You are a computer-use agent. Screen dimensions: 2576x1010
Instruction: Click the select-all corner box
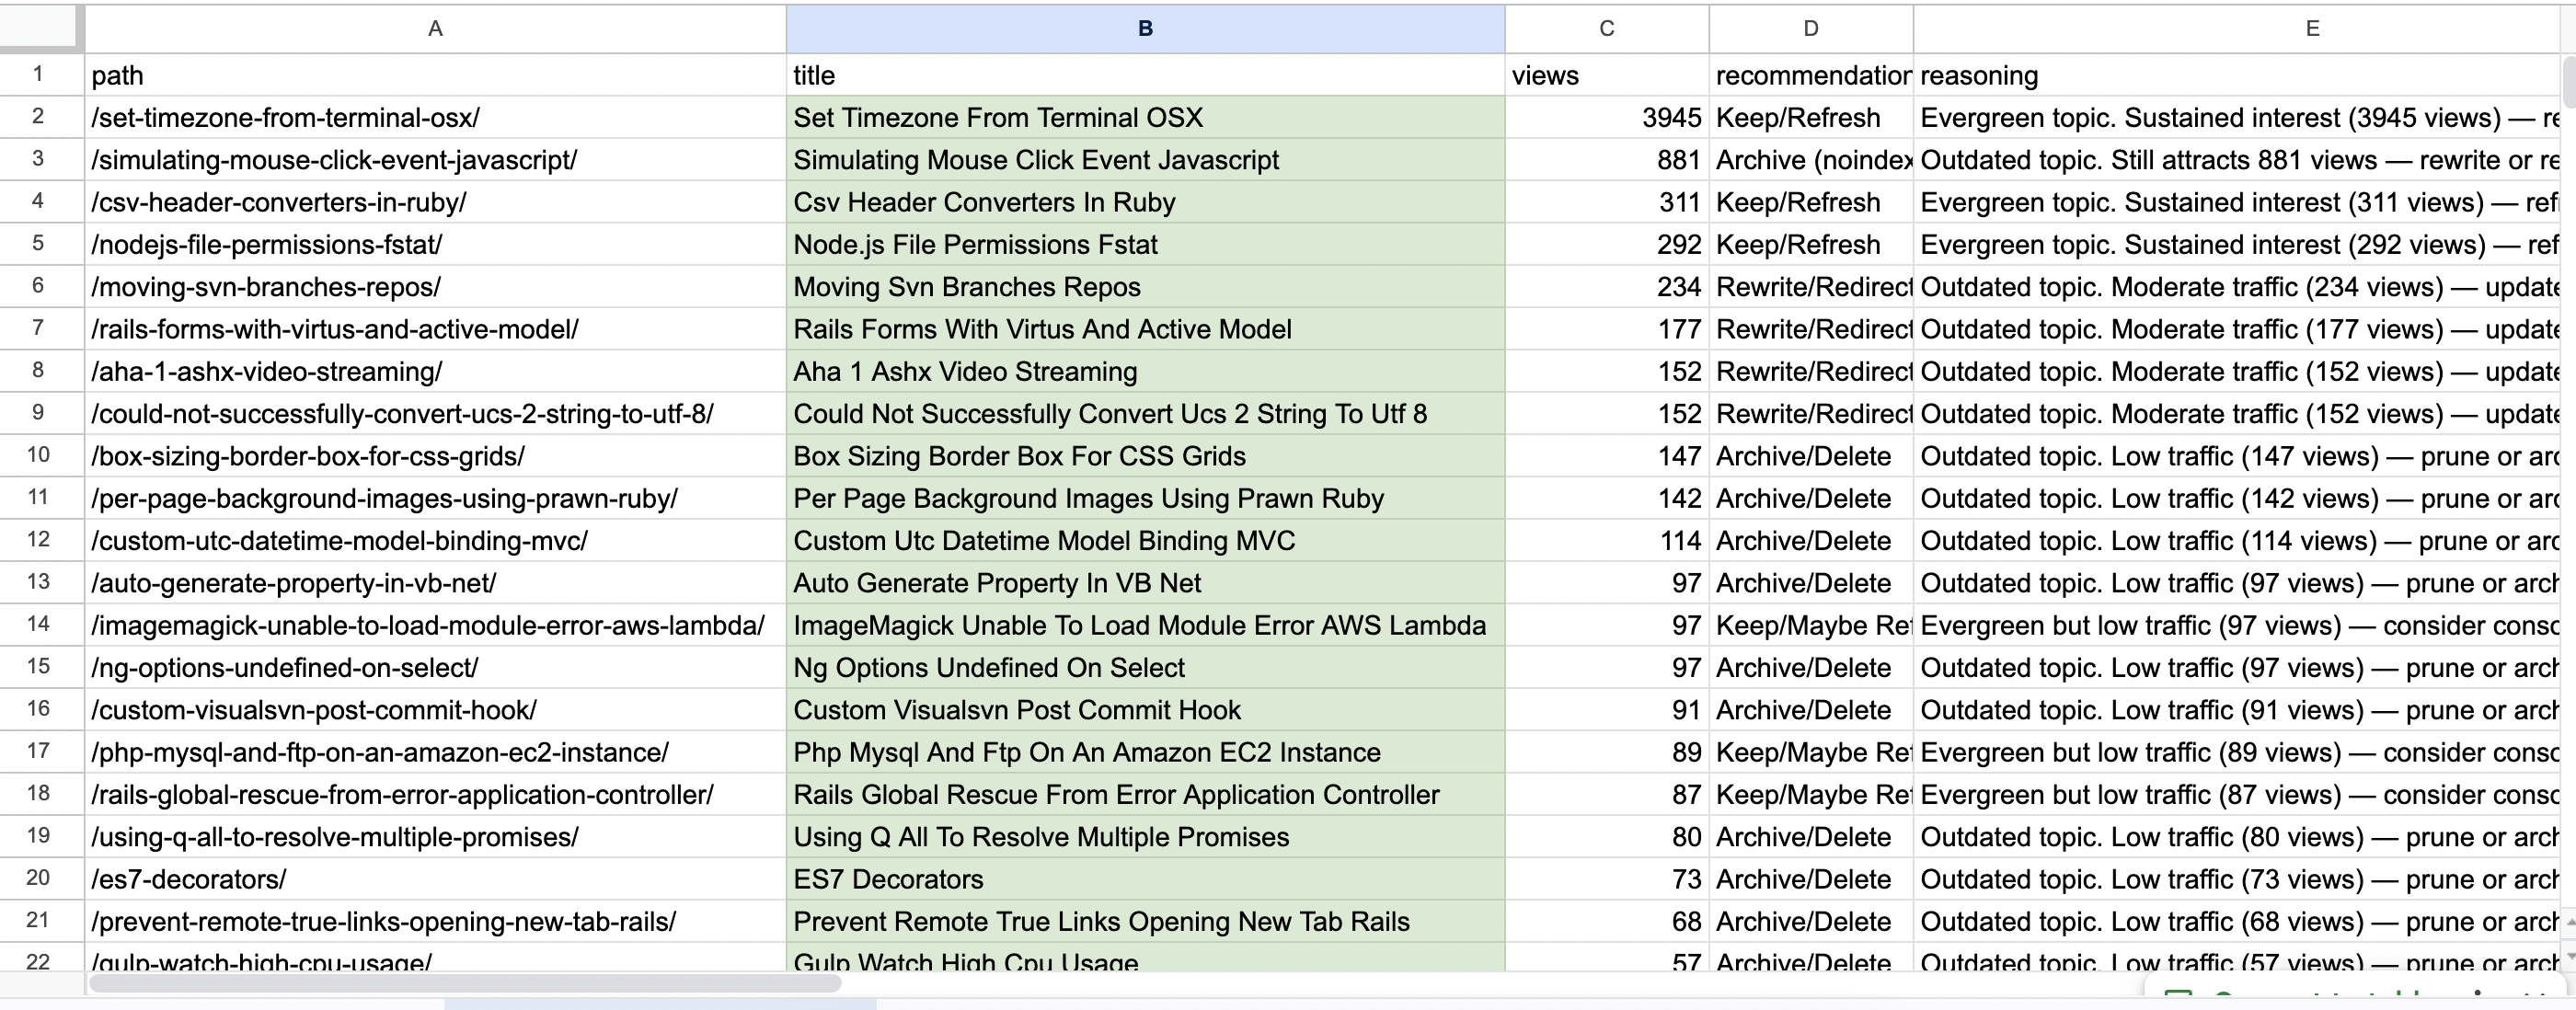tap(40, 27)
